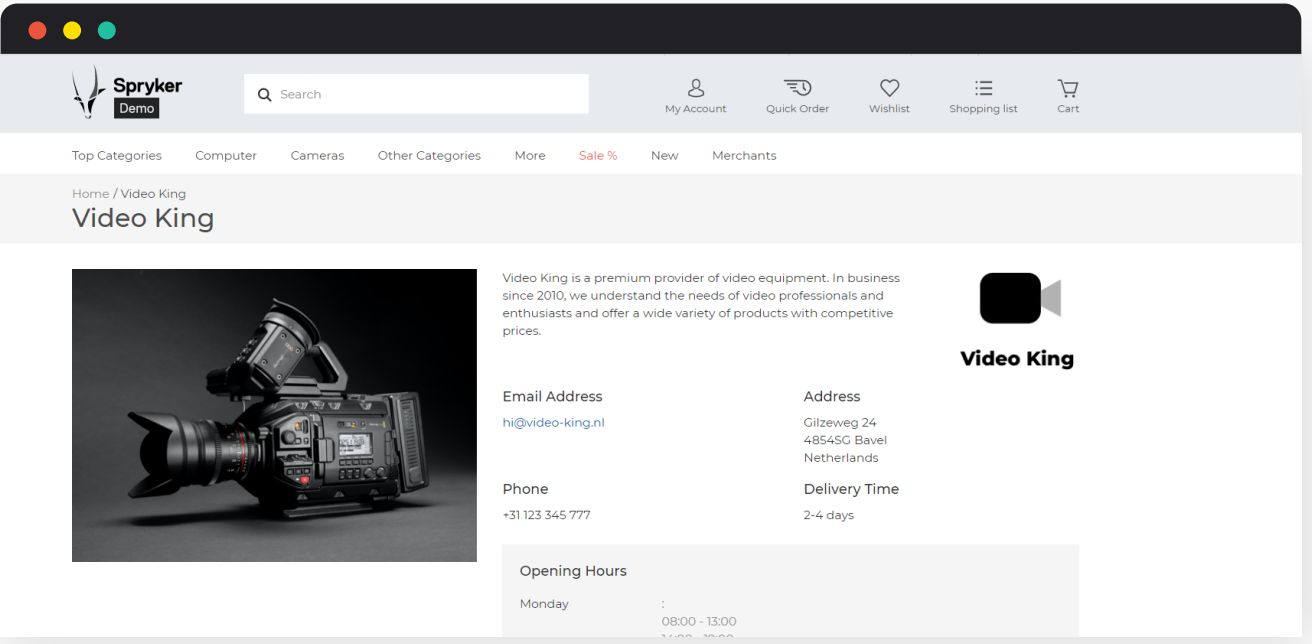The height and width of the screenshot is (644, 1312).
Task: Open the Wishlist heart icon
Action: [x=889, y=96]
